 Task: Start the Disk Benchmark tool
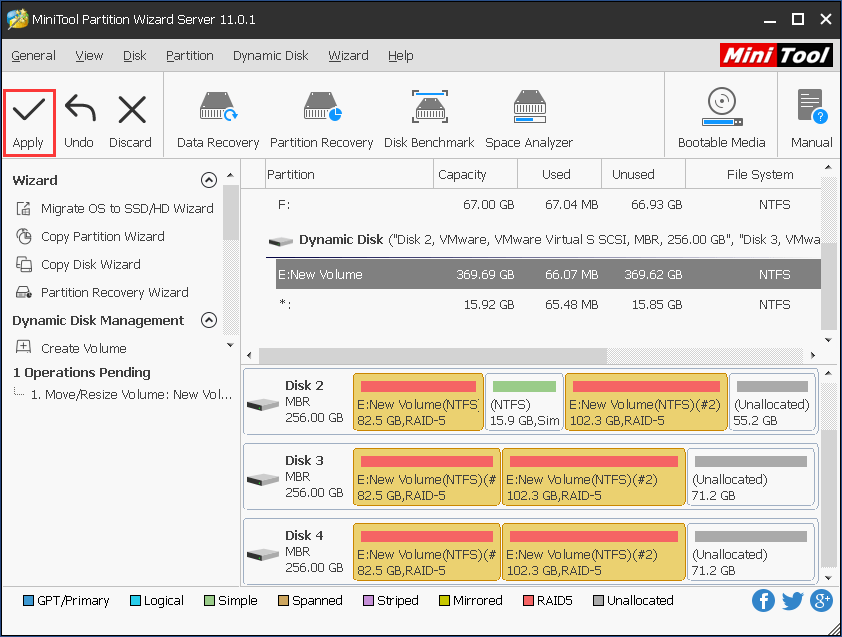coord(428,115)
